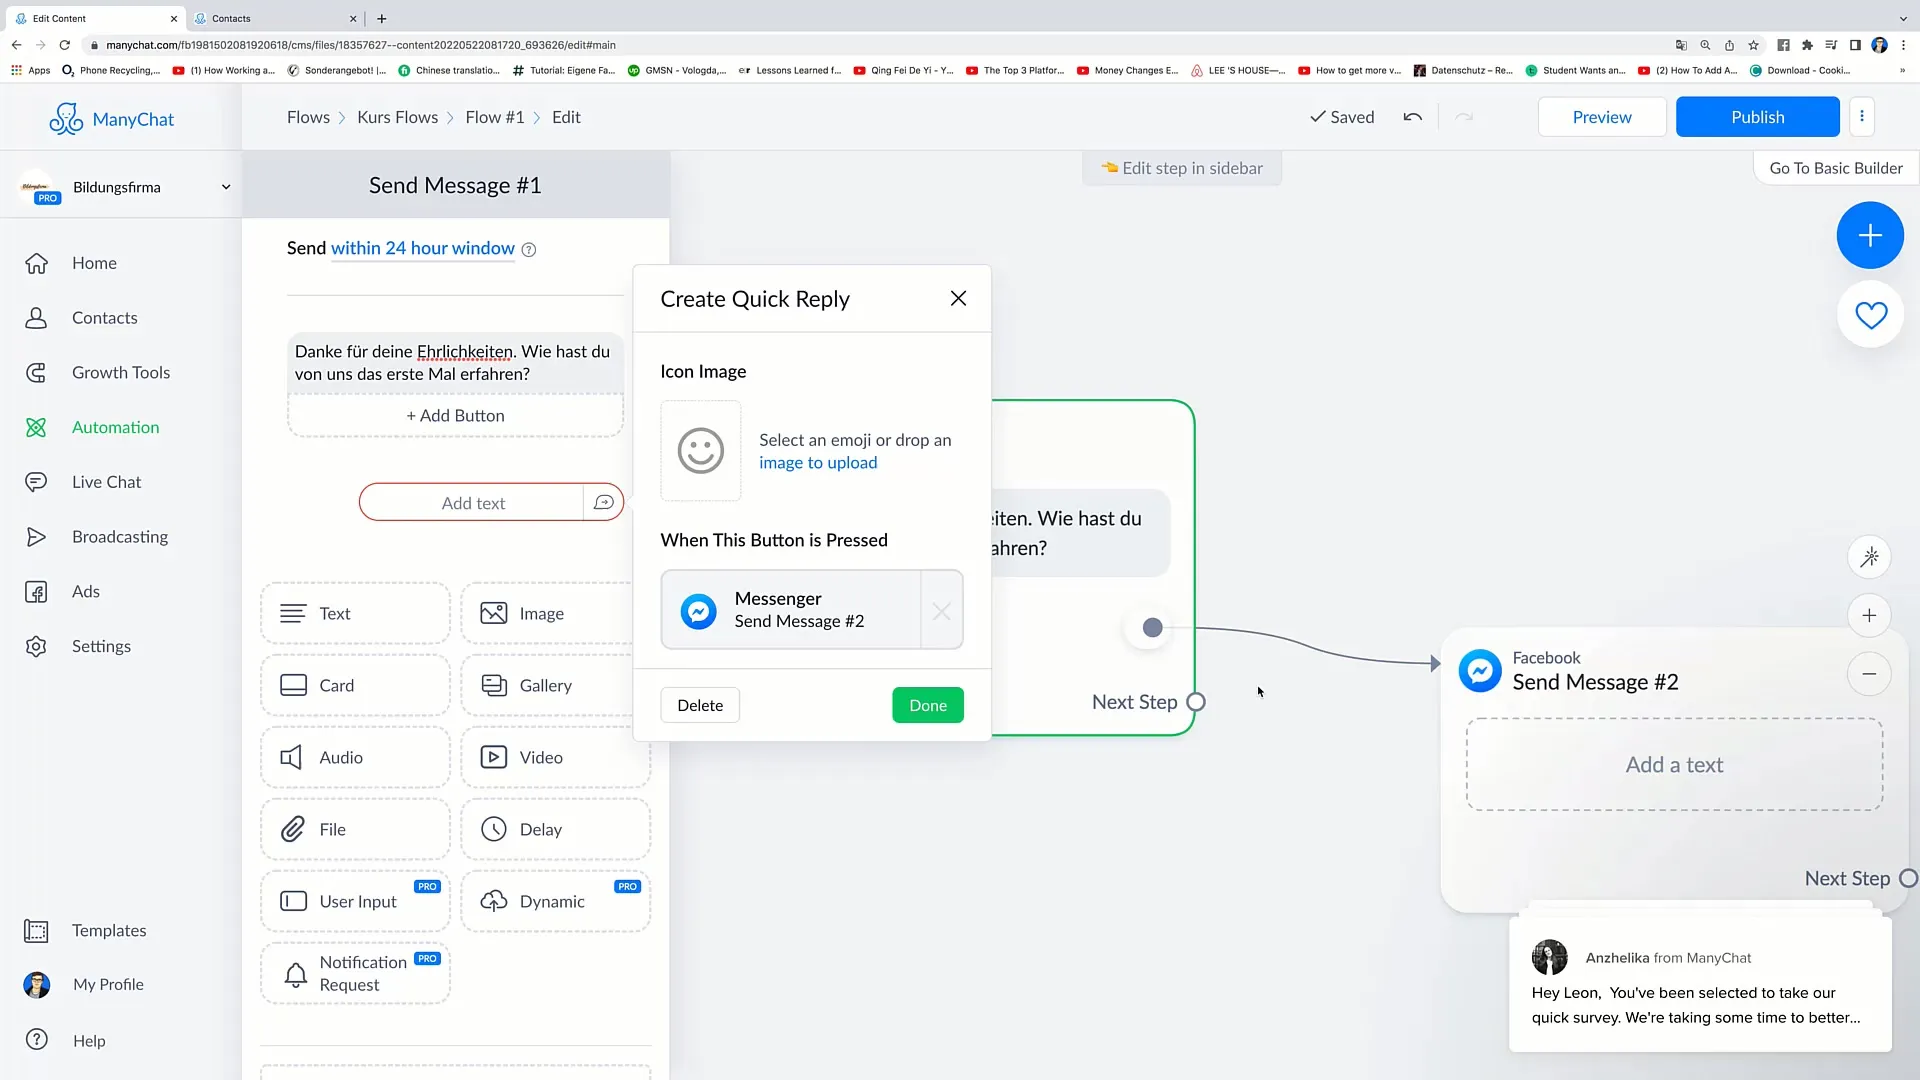Click the Kurs Flows breadcrumb item

397,116
